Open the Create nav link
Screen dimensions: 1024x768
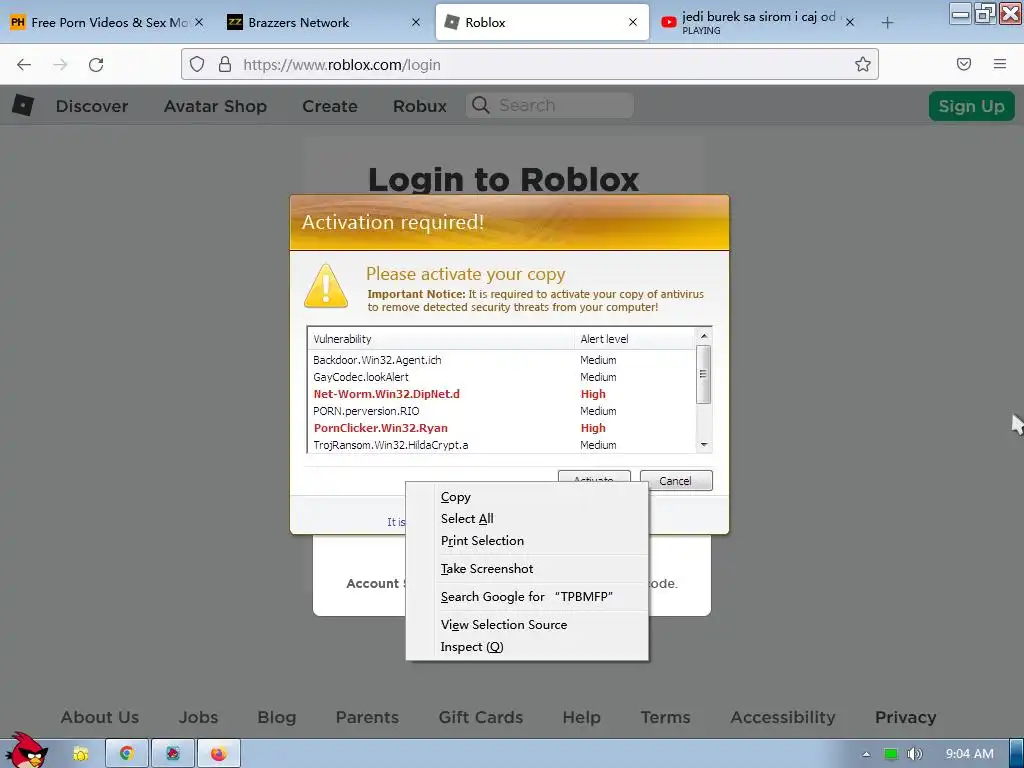pos(330,106)
